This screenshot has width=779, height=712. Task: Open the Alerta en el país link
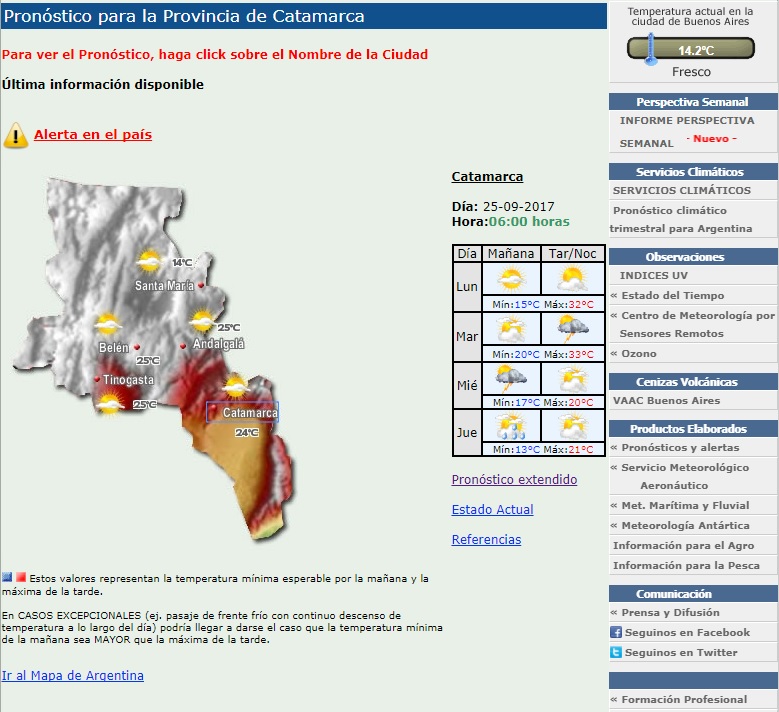pyautogui.click(x=93, y=135)
